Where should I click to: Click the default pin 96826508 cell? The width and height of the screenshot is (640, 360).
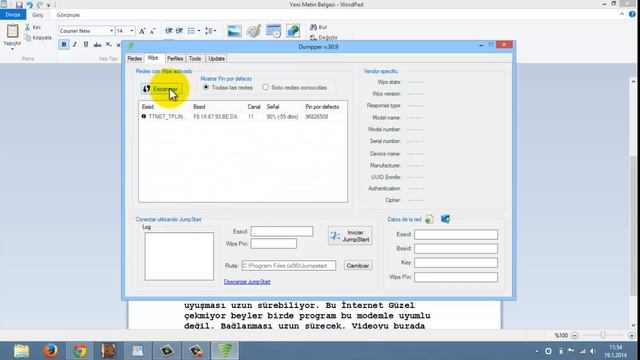coord(317,117)
